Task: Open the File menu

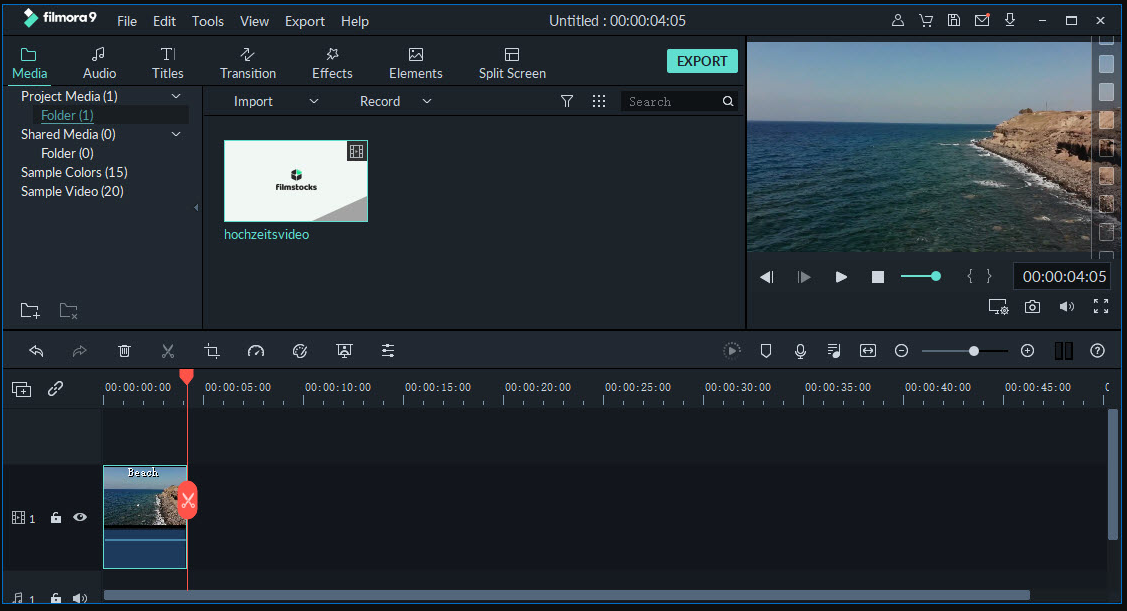Action: coord(126,22)
